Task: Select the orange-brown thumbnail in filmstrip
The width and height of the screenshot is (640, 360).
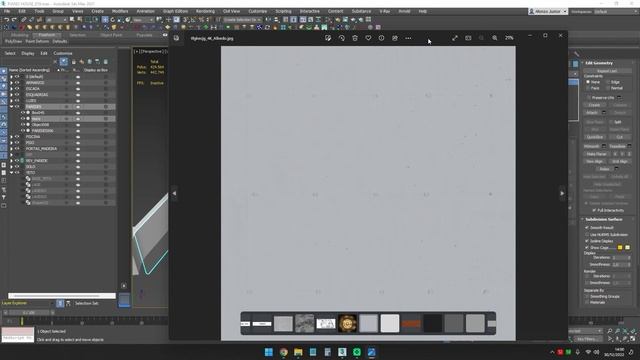Action: 411,323
